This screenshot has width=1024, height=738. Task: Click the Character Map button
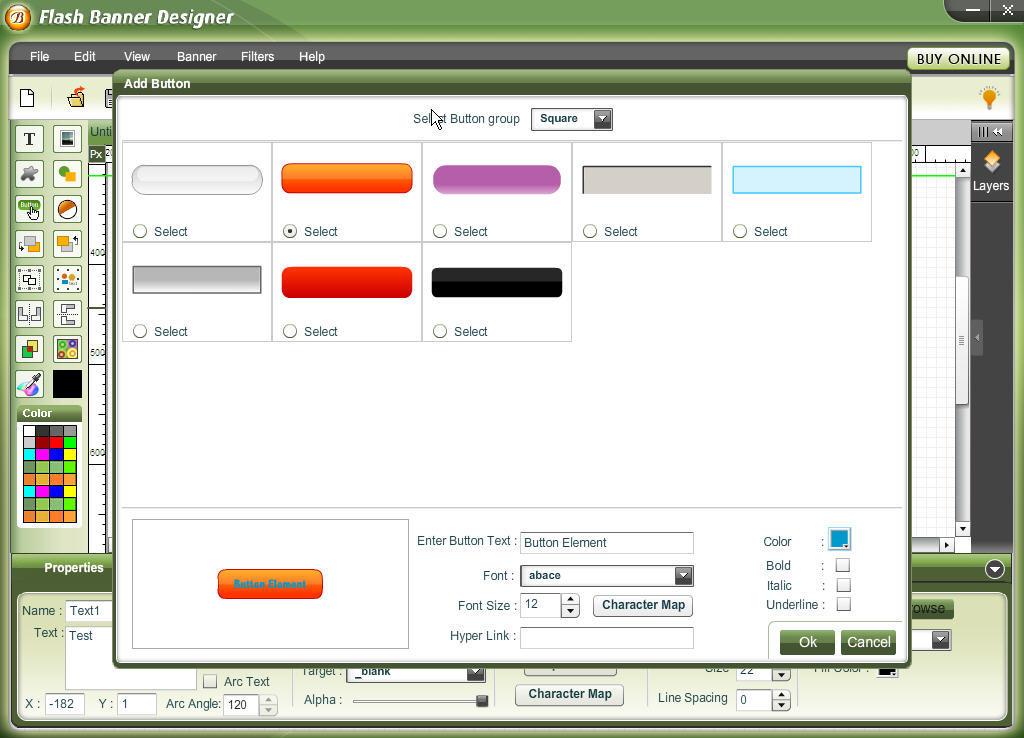(x=642, y=605)
